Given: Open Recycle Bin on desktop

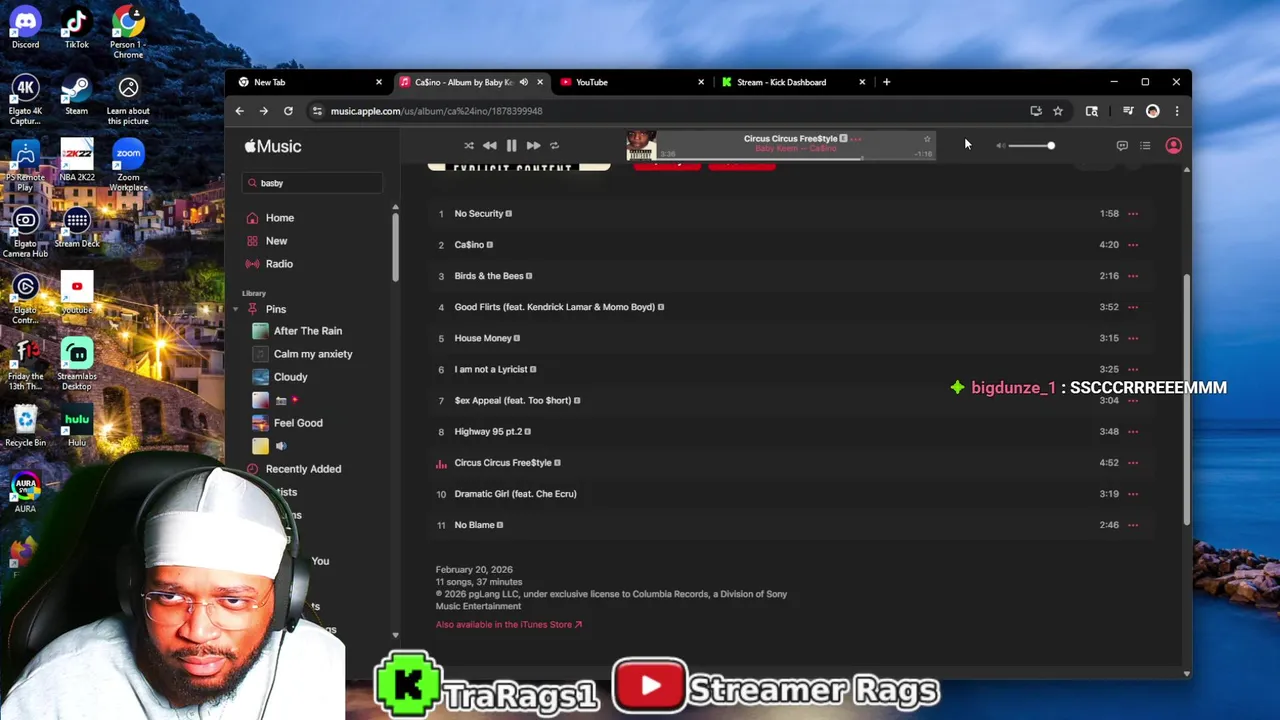Looking at the screenshot, I should [25, 426].
